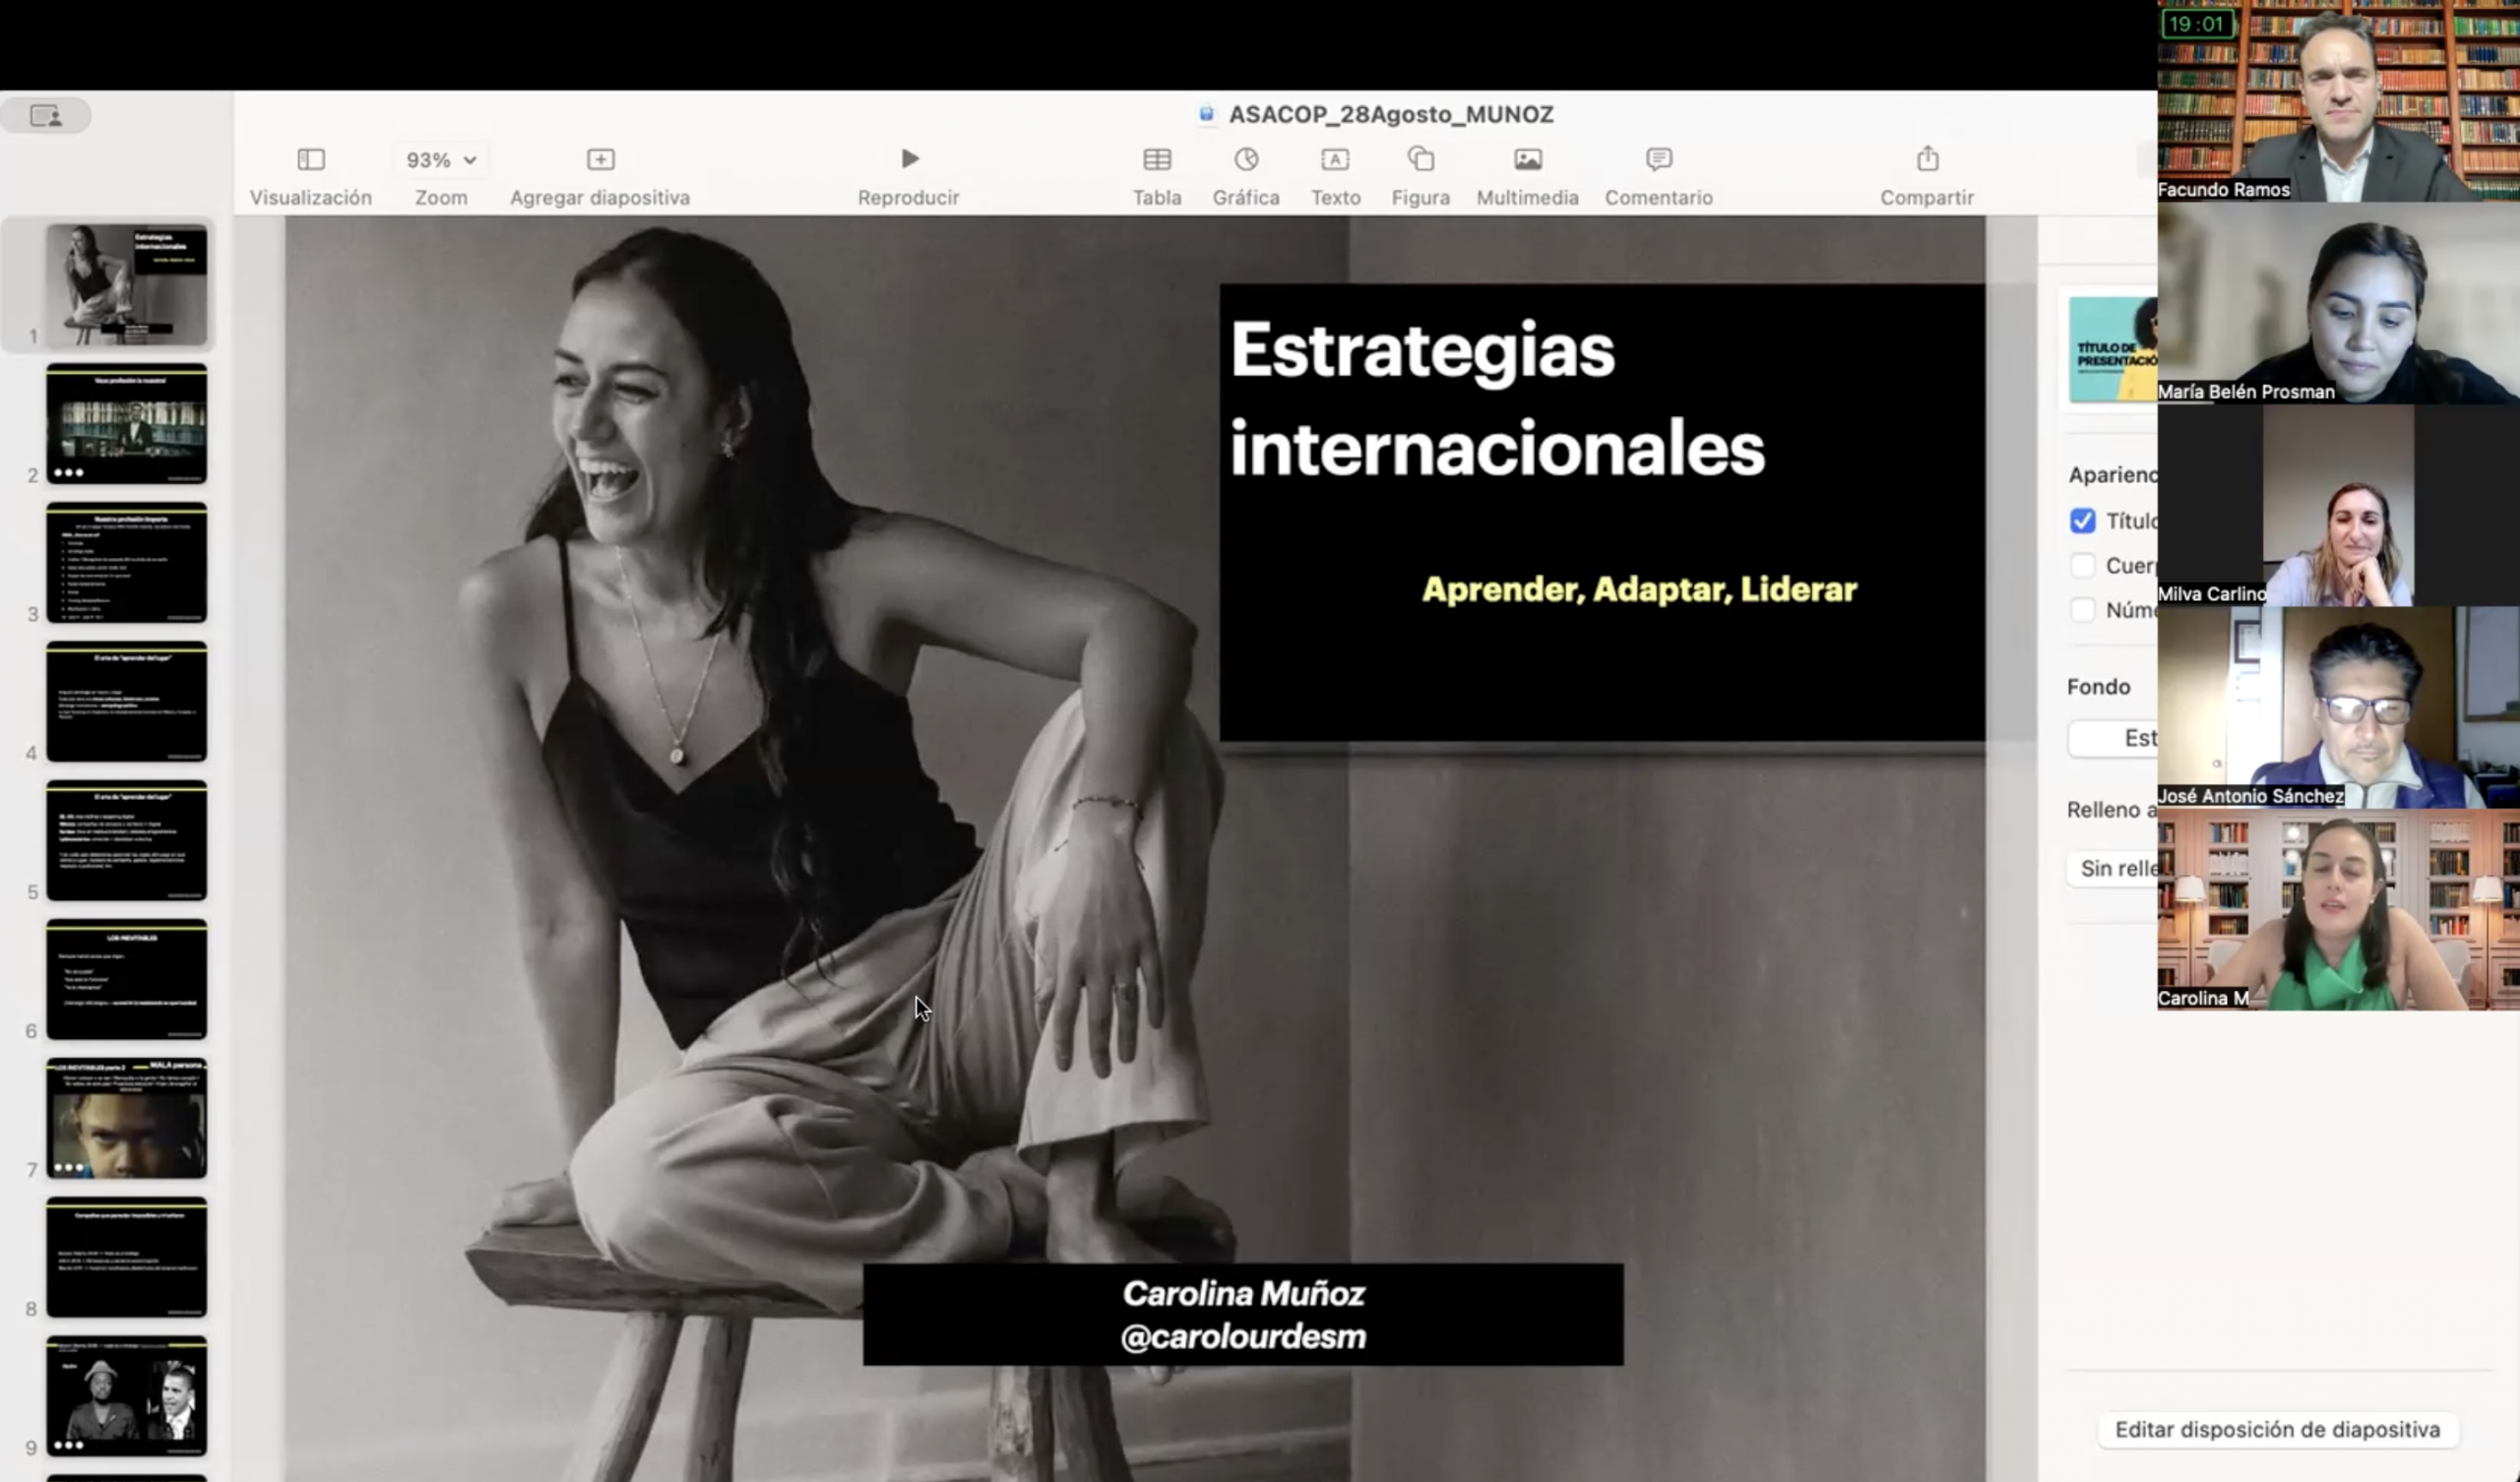Click Agregar diapositiva plus icon
Image resolution: width=2520 pixels, height=1482 pixels.
pos(600,160)
